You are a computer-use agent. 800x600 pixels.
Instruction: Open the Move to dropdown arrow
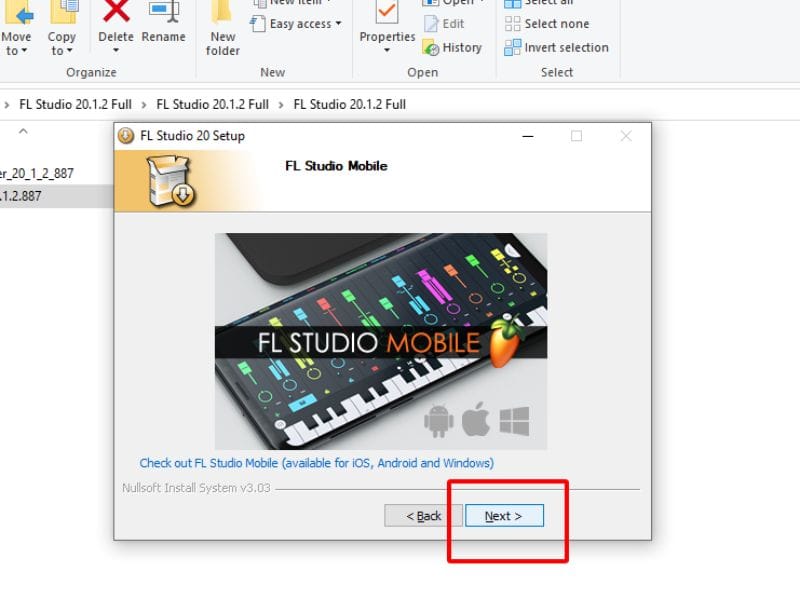point(24,51)
